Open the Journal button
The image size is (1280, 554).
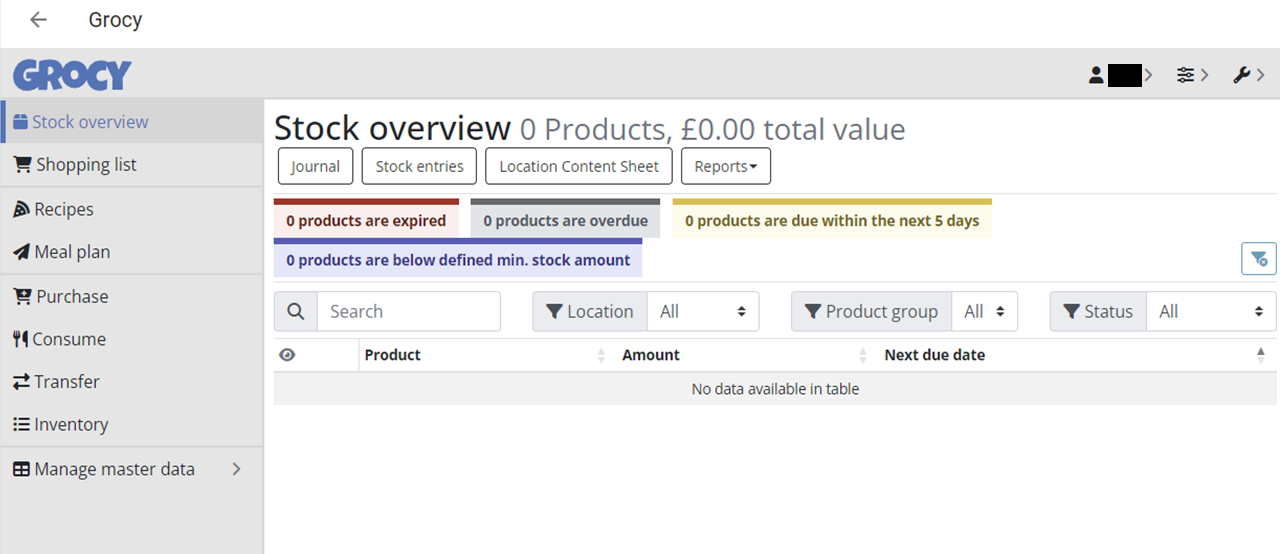[315, 167]
